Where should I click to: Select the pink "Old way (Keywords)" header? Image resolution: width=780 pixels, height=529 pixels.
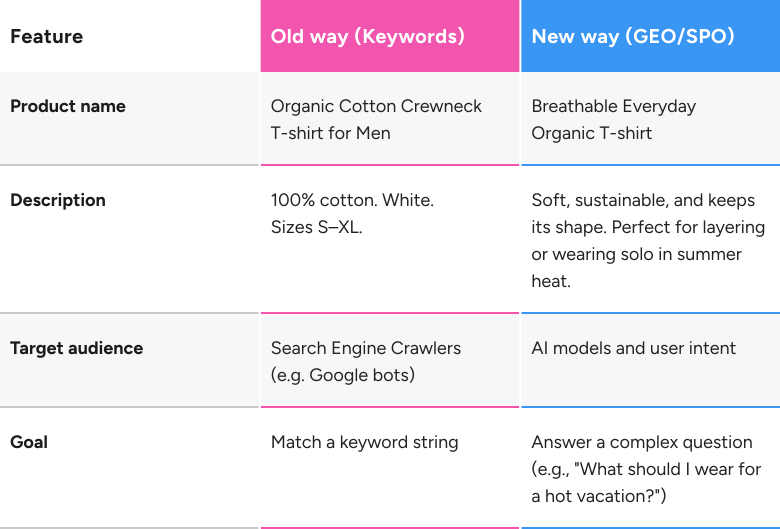tap(367, 37)
